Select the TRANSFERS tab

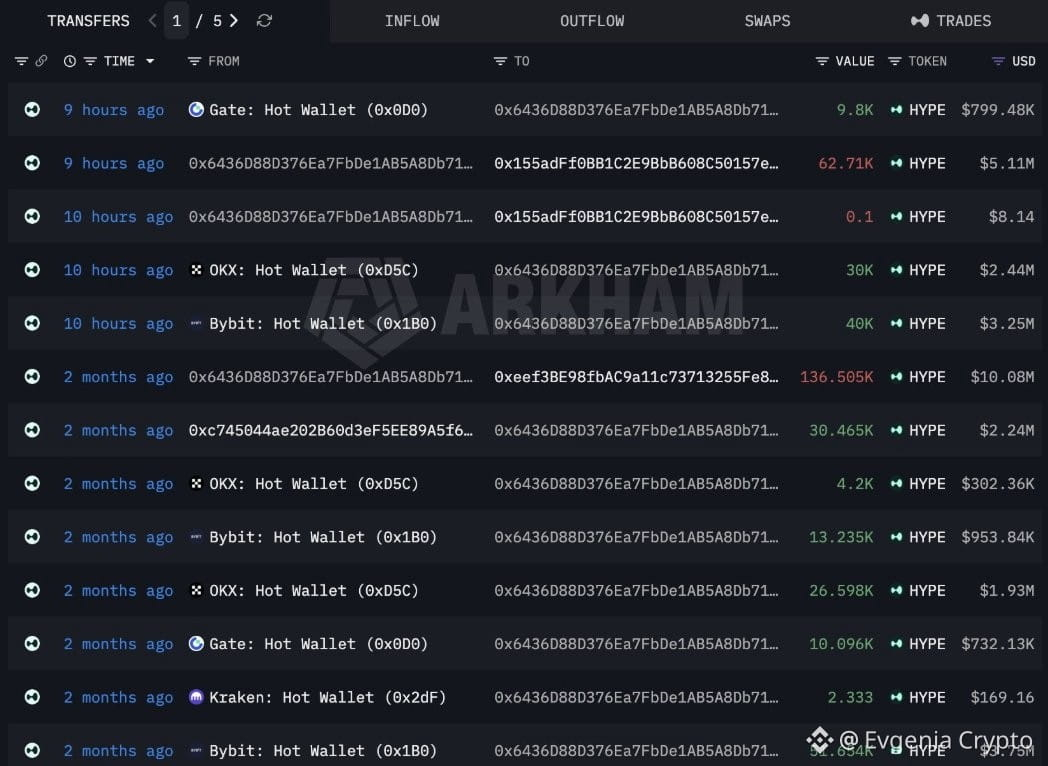tap(88, 21)
